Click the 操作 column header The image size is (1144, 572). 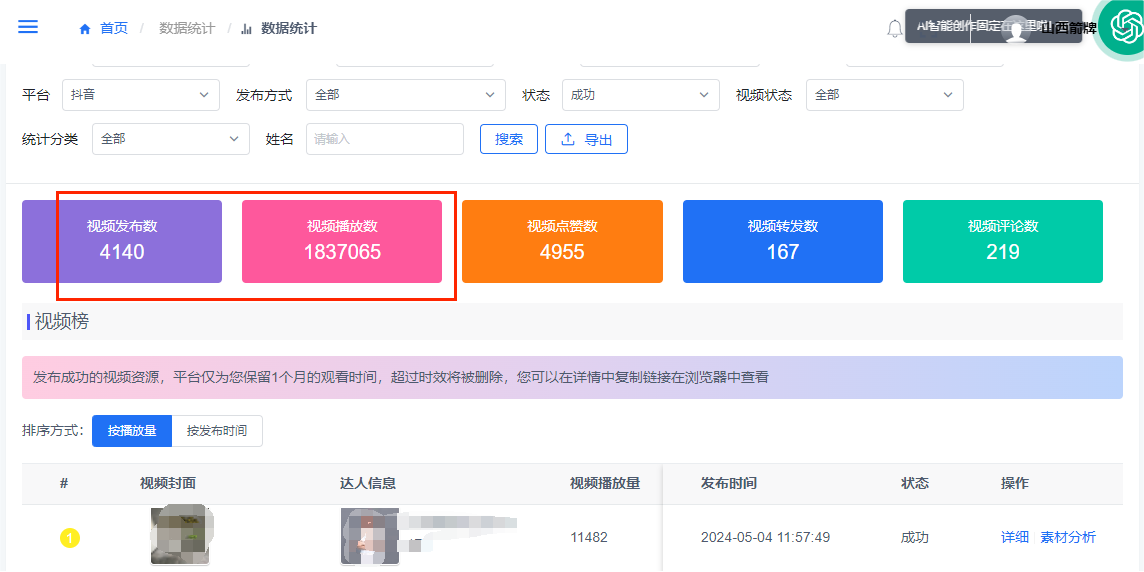click(1015, 483)
